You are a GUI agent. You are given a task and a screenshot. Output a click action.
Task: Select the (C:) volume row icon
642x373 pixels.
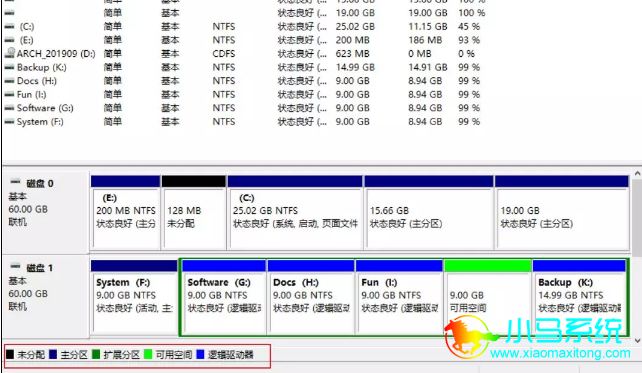[9, 27]
